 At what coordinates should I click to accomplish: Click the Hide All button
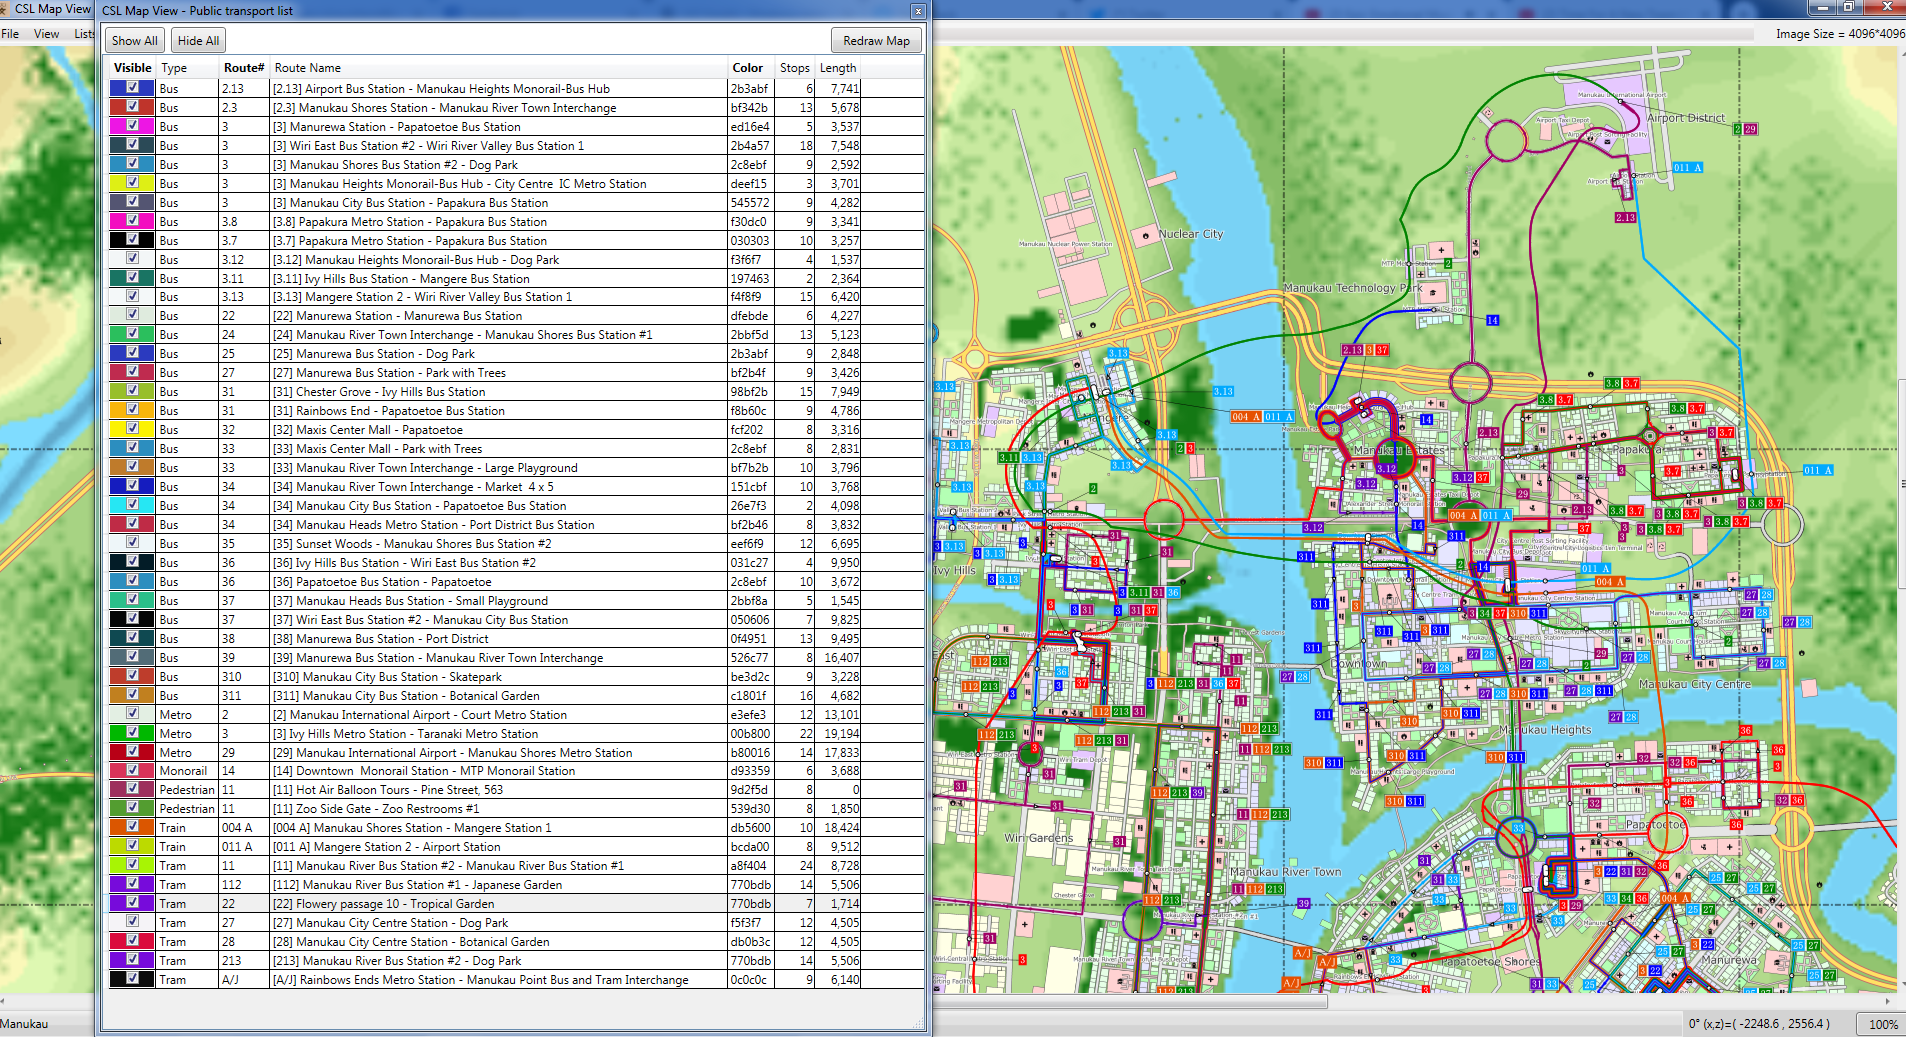tap(198, 41)
